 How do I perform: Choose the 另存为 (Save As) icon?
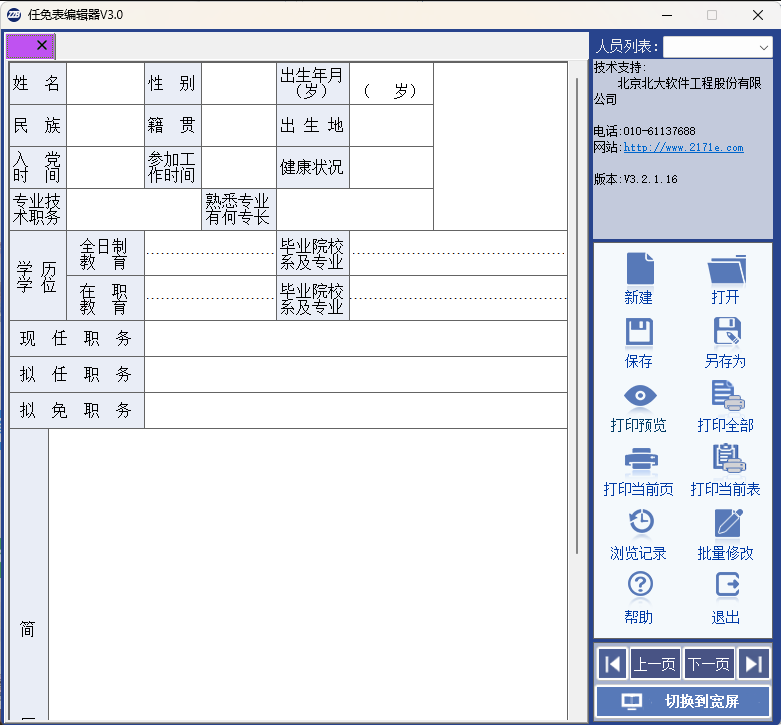pyautogui.click(x=727, y=331)
